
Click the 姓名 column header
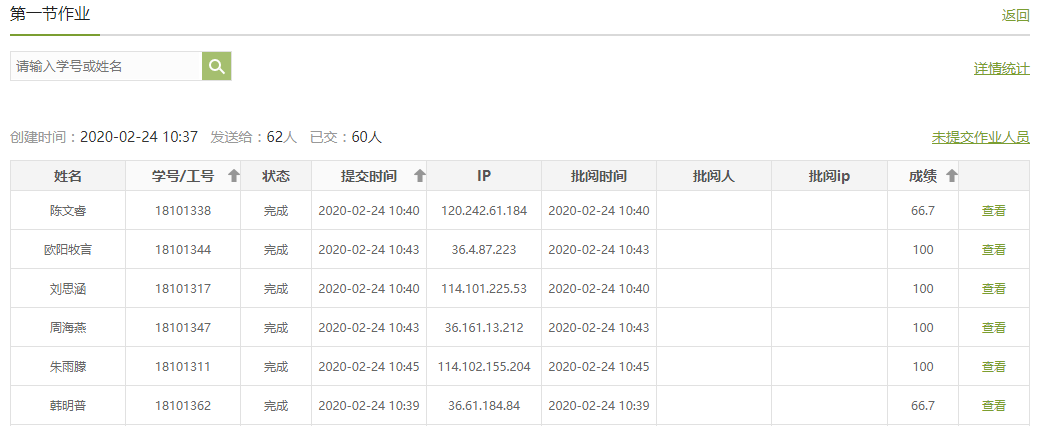pyautogui.click(x=68, y=176)
